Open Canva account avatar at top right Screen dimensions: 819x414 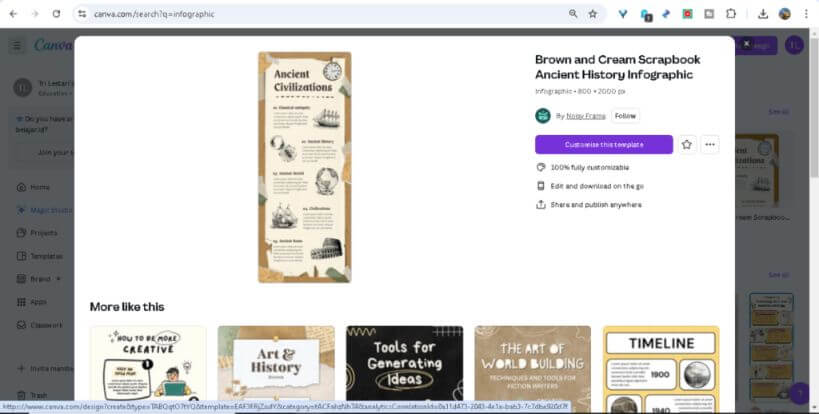click(794, 45)
